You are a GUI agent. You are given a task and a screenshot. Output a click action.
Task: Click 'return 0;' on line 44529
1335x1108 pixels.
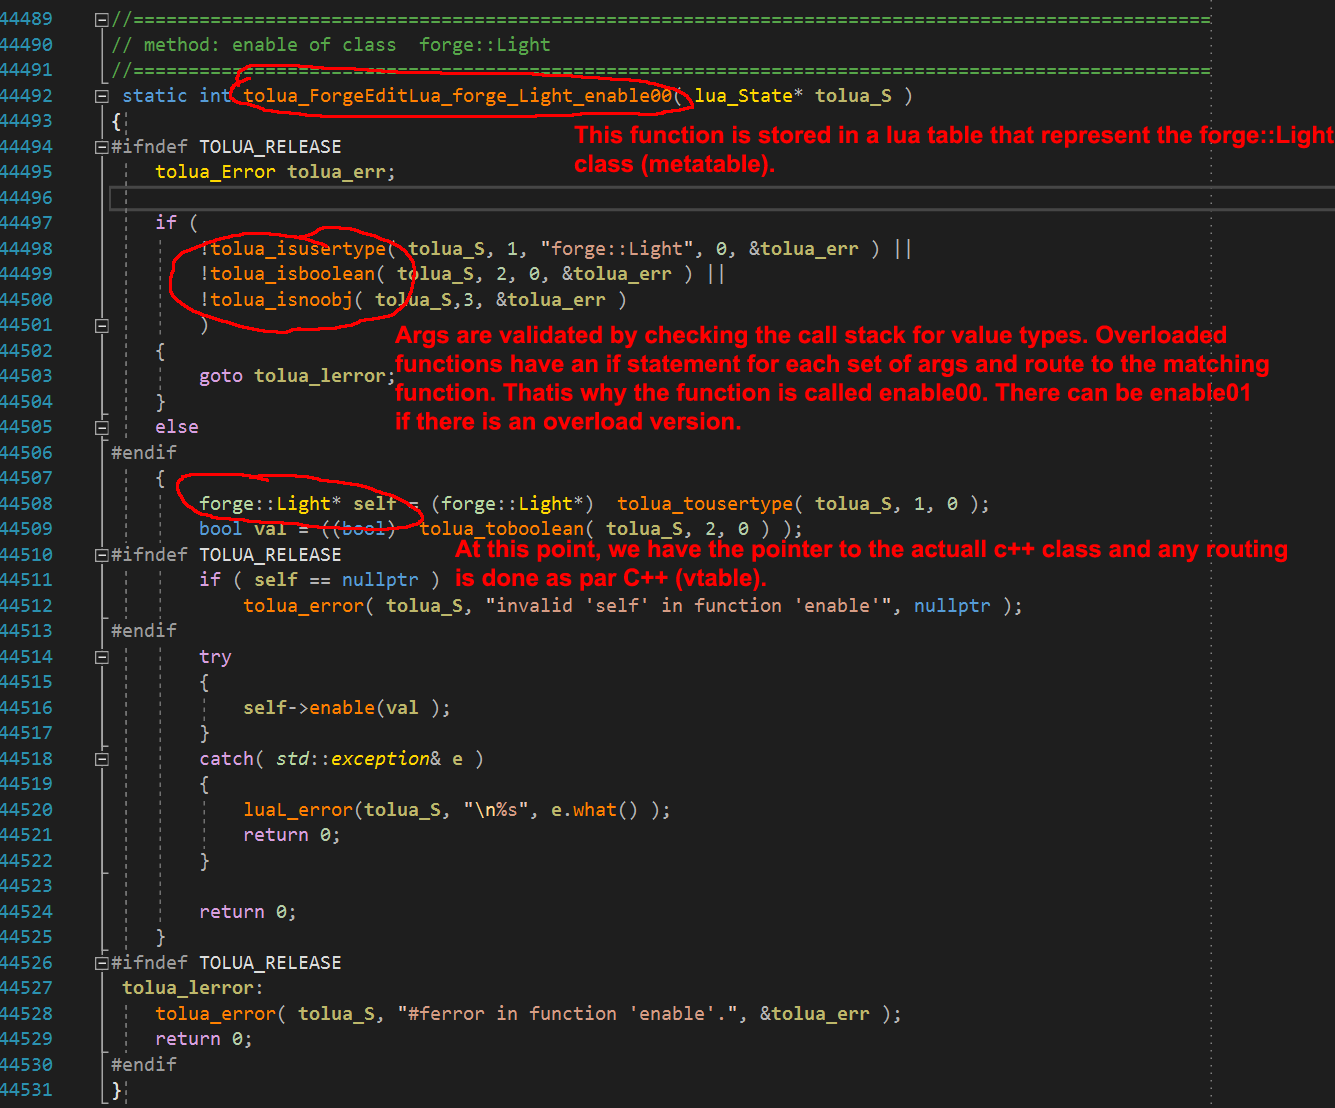coord(204,1039)
